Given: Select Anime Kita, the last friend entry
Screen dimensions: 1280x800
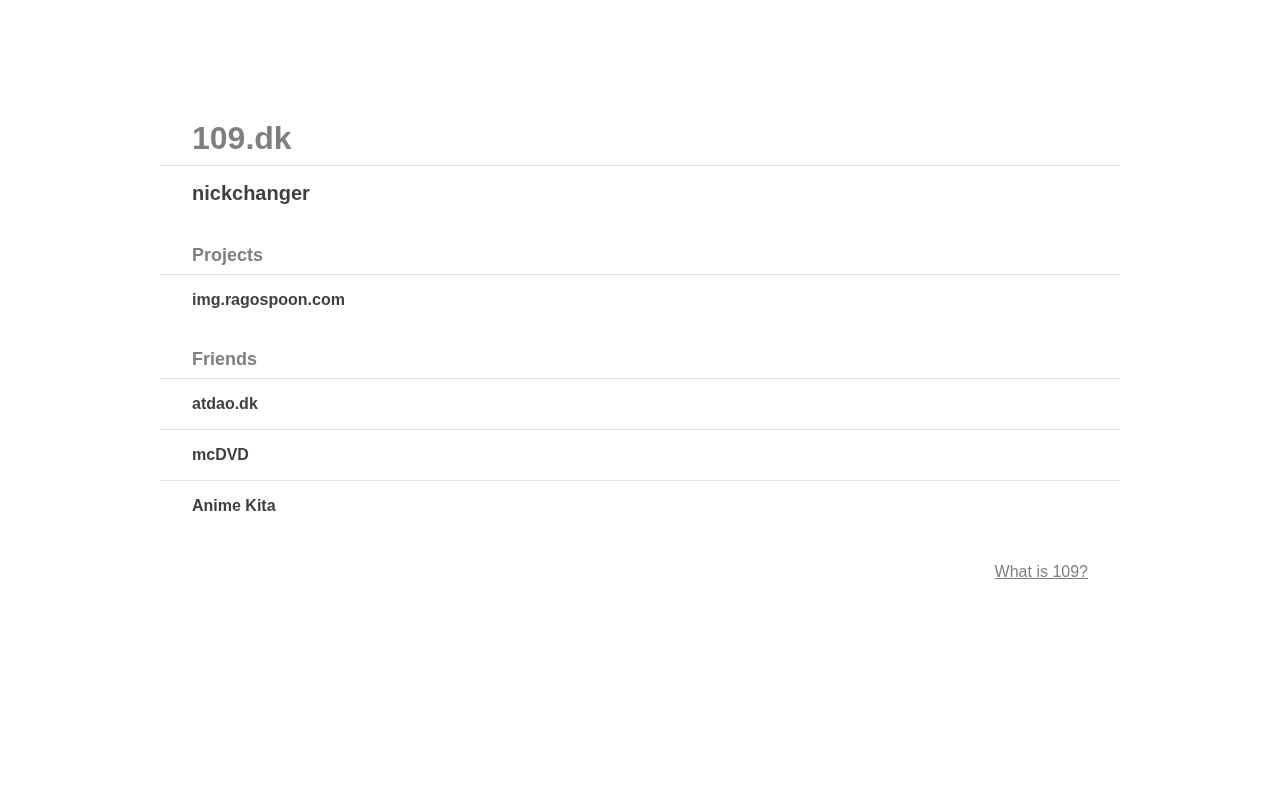Looking at the screenshot, I should (x=233, y=505).
